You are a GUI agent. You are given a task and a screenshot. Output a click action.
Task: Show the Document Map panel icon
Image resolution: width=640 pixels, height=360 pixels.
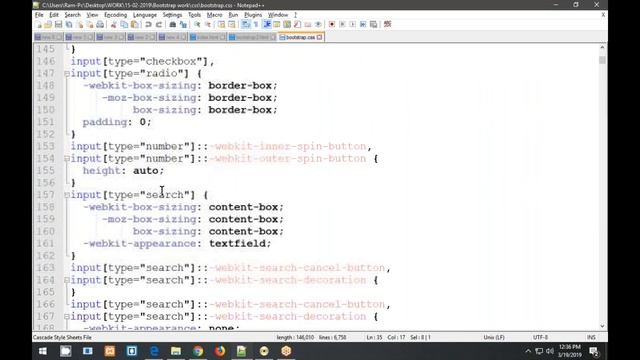[x=287, y=24]
